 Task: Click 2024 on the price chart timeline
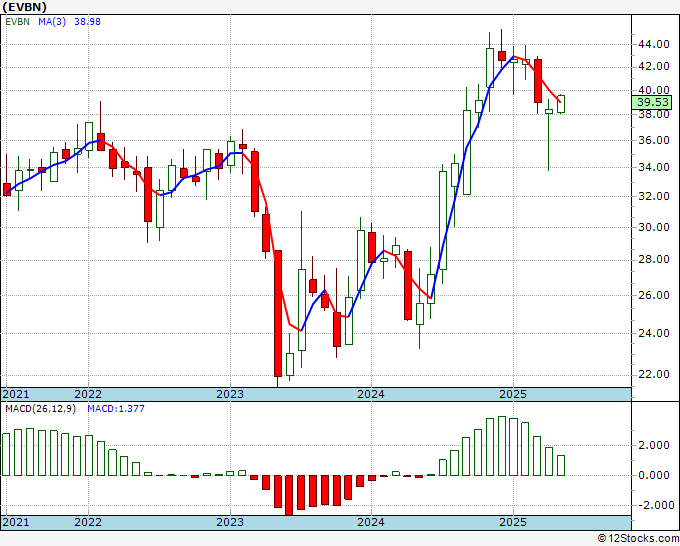point(371,394)
